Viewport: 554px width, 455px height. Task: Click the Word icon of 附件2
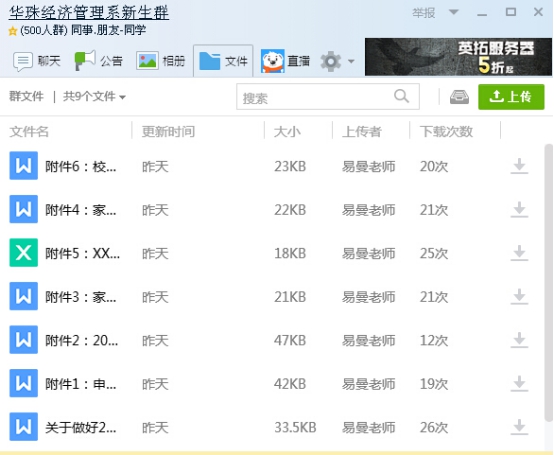(x=24, y=339)
